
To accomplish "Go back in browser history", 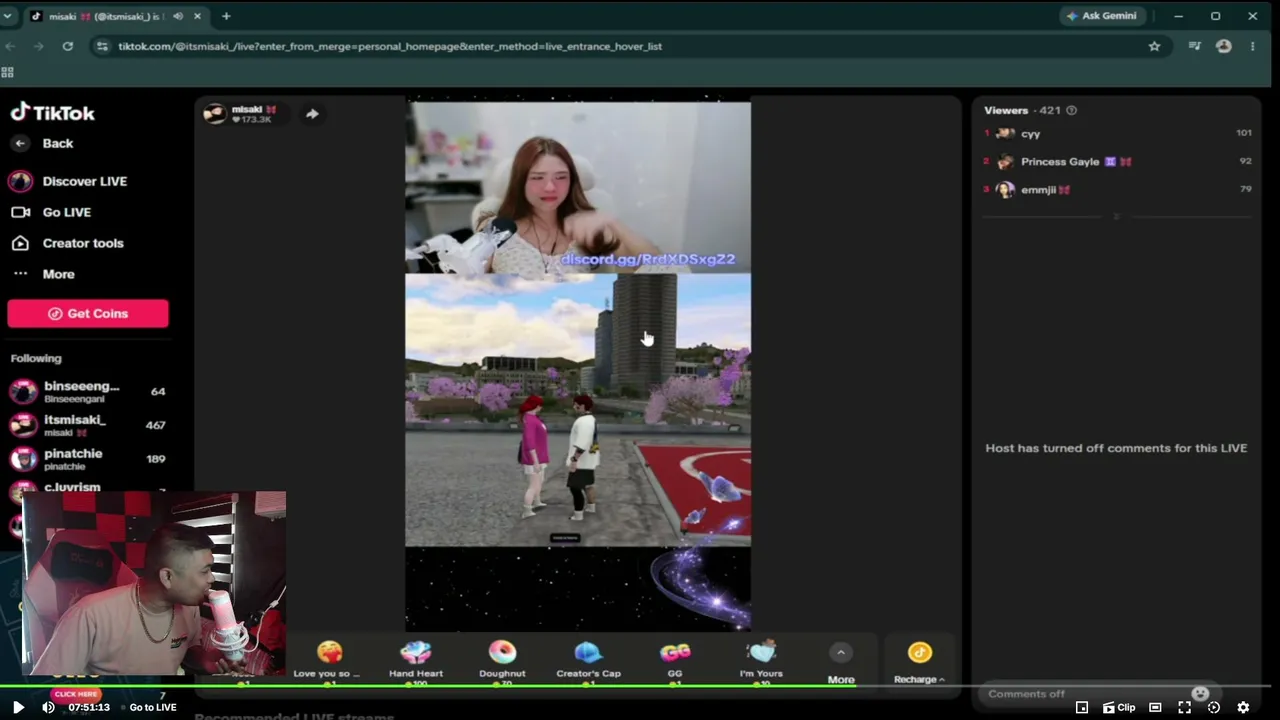I will click(10, 46).
